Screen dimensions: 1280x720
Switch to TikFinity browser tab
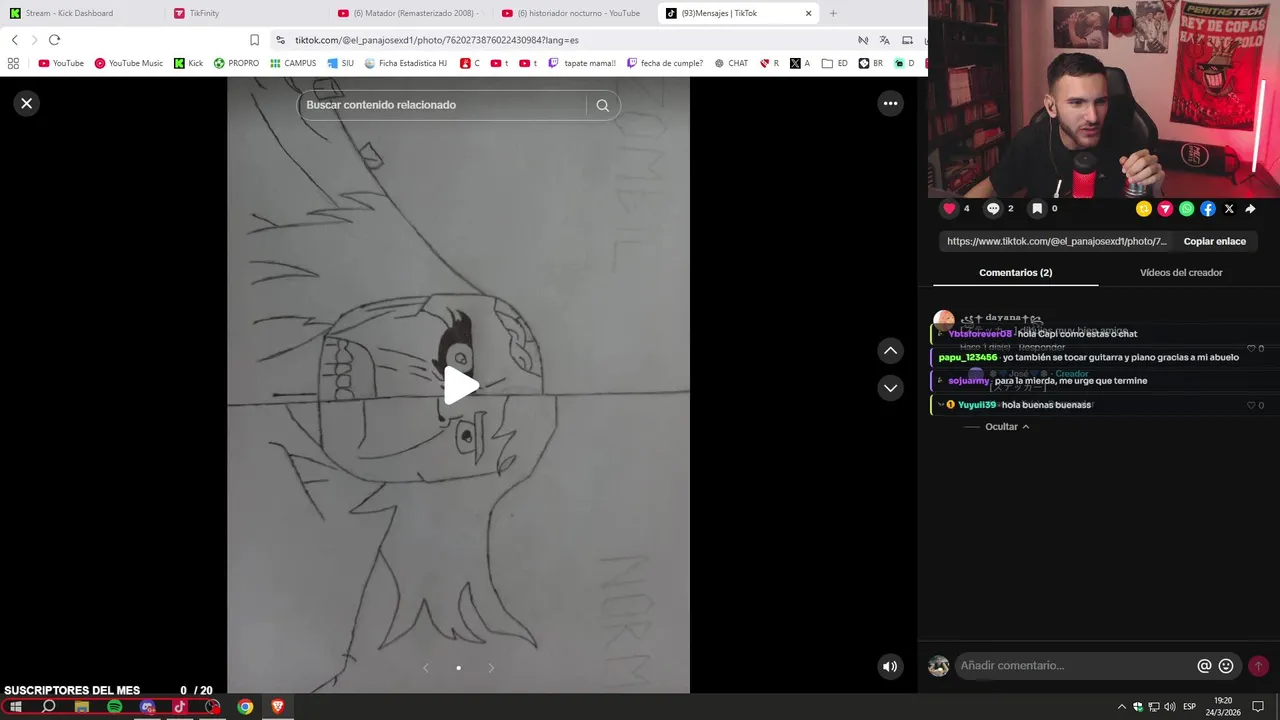tap(244, 13)
